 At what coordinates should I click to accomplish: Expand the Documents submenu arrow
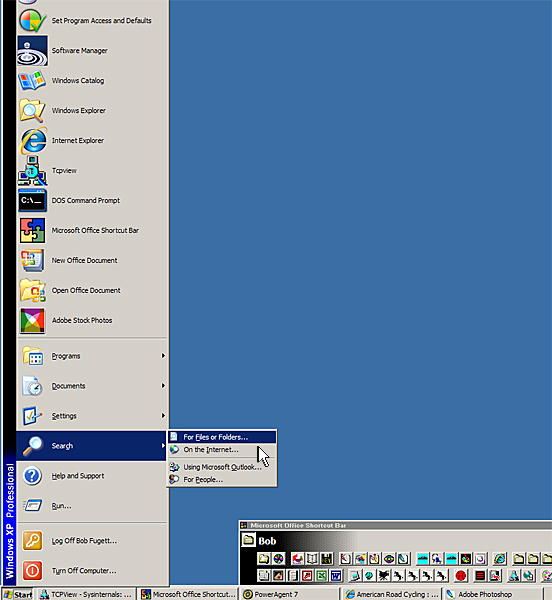pos(163,386)
